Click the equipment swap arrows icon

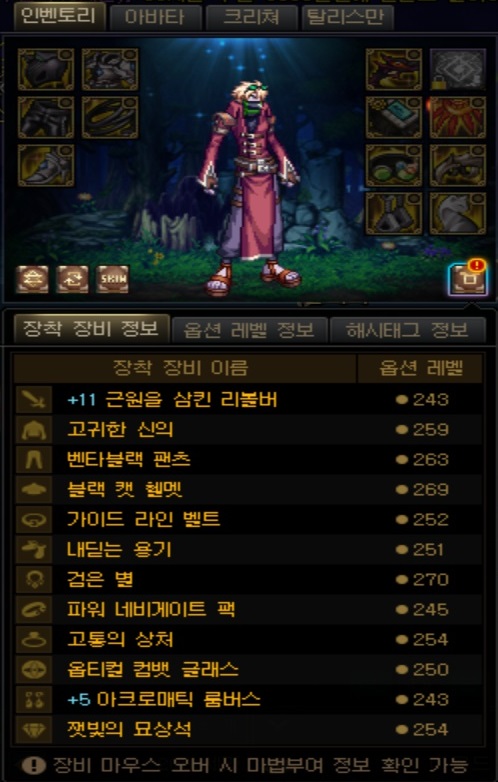pyautogui.click(x=73, y=279)
